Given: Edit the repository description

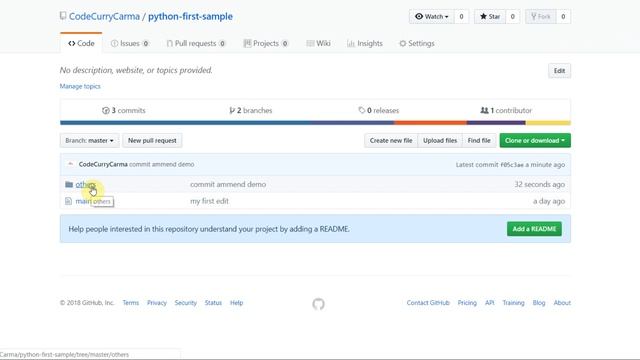Looking at the screenshot, I should (x=559, y=71).
